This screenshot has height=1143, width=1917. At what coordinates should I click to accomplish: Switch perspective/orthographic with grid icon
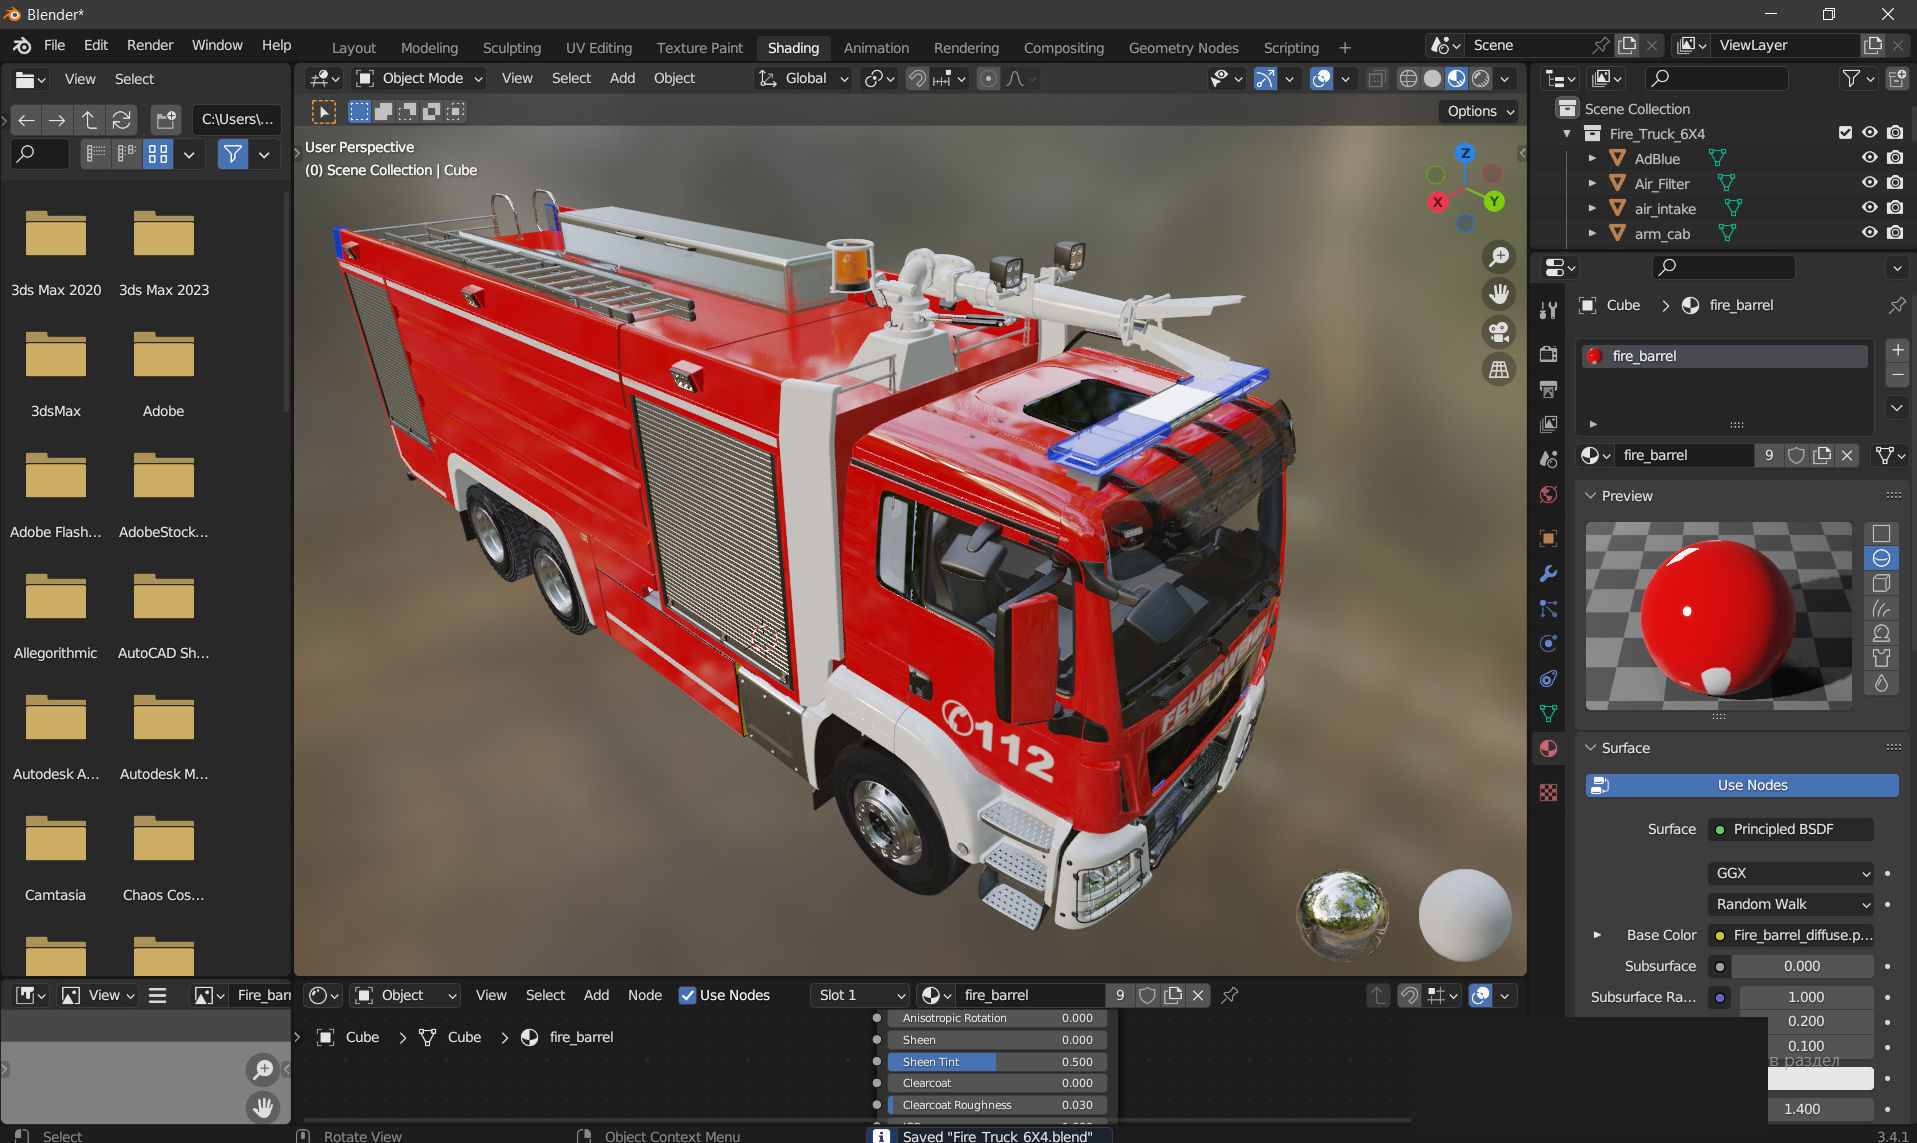pos(1498,370)
